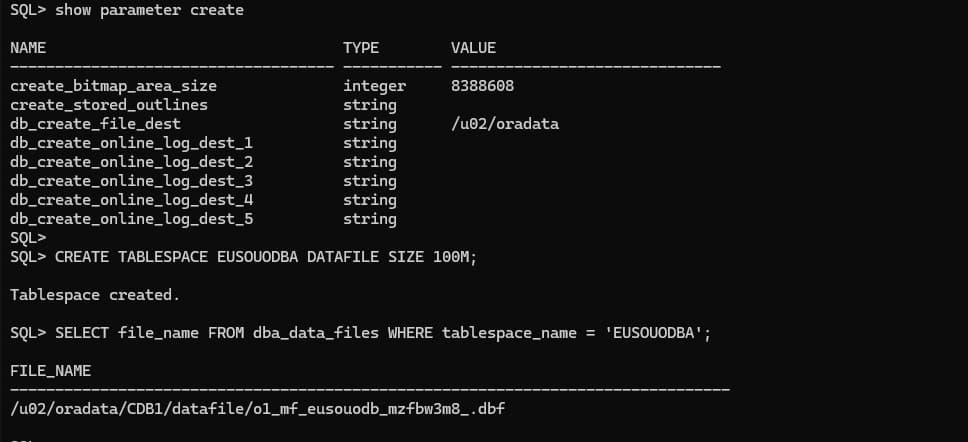This screenshot has width=968, height=442.
Task: Click the db_create_online_log_dest_1 parameter
Action: click(x=131, y=143)
